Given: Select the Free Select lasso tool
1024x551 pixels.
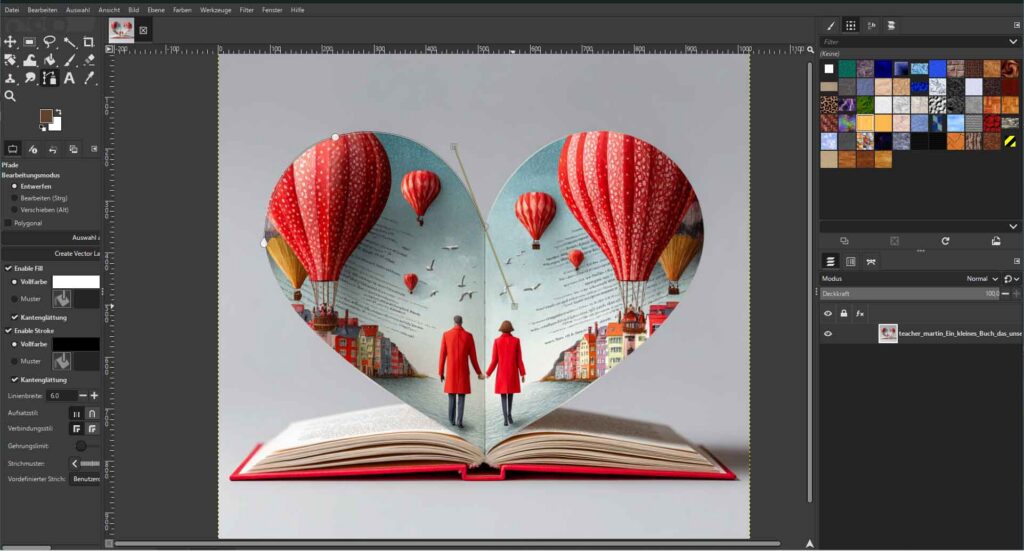Looking at the screenshot, I should click(x=50, y=42).
